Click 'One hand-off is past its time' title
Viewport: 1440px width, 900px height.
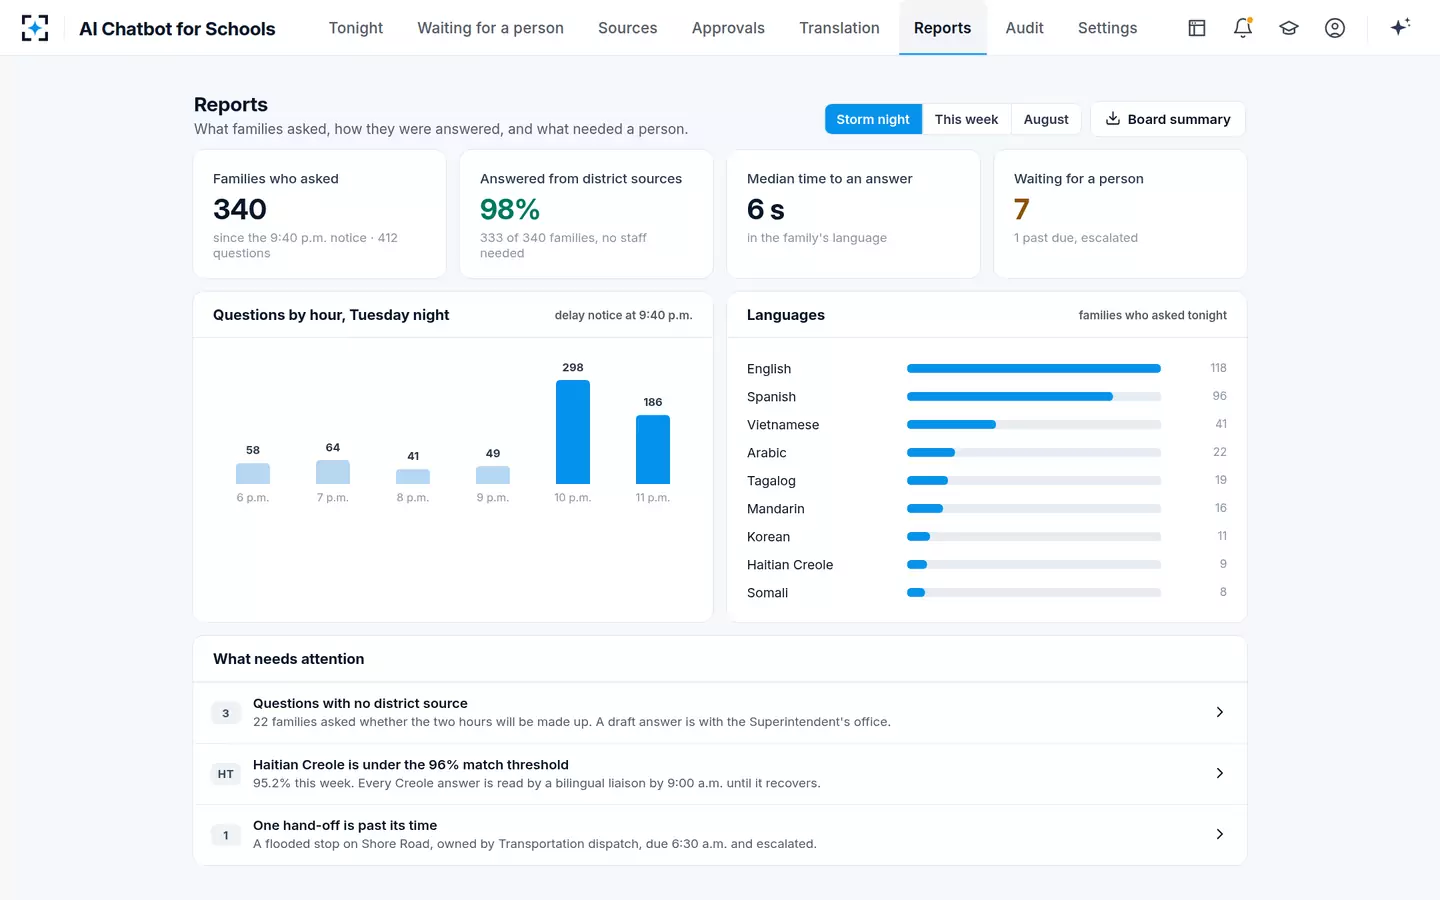tap(345, 826)
